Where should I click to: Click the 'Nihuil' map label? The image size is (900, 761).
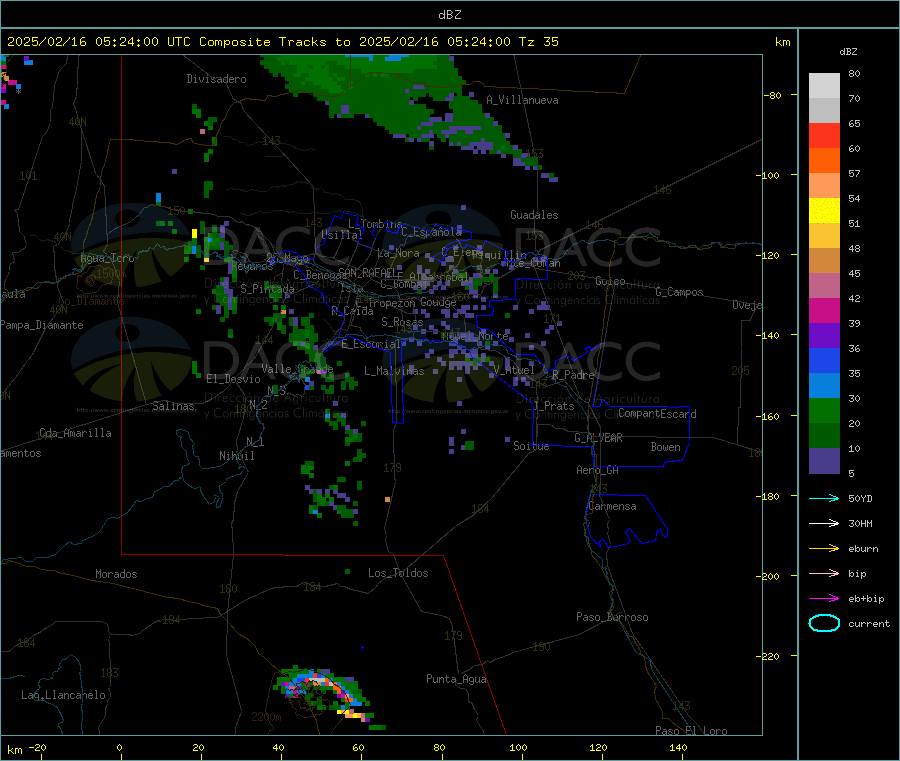point(237,456)
